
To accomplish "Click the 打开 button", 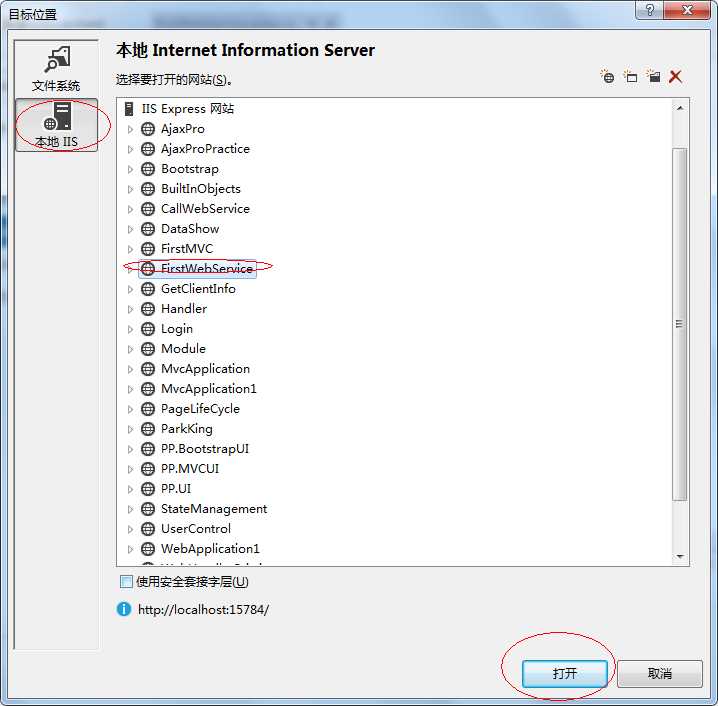I will pyautogui.click(x=565, y=673).
